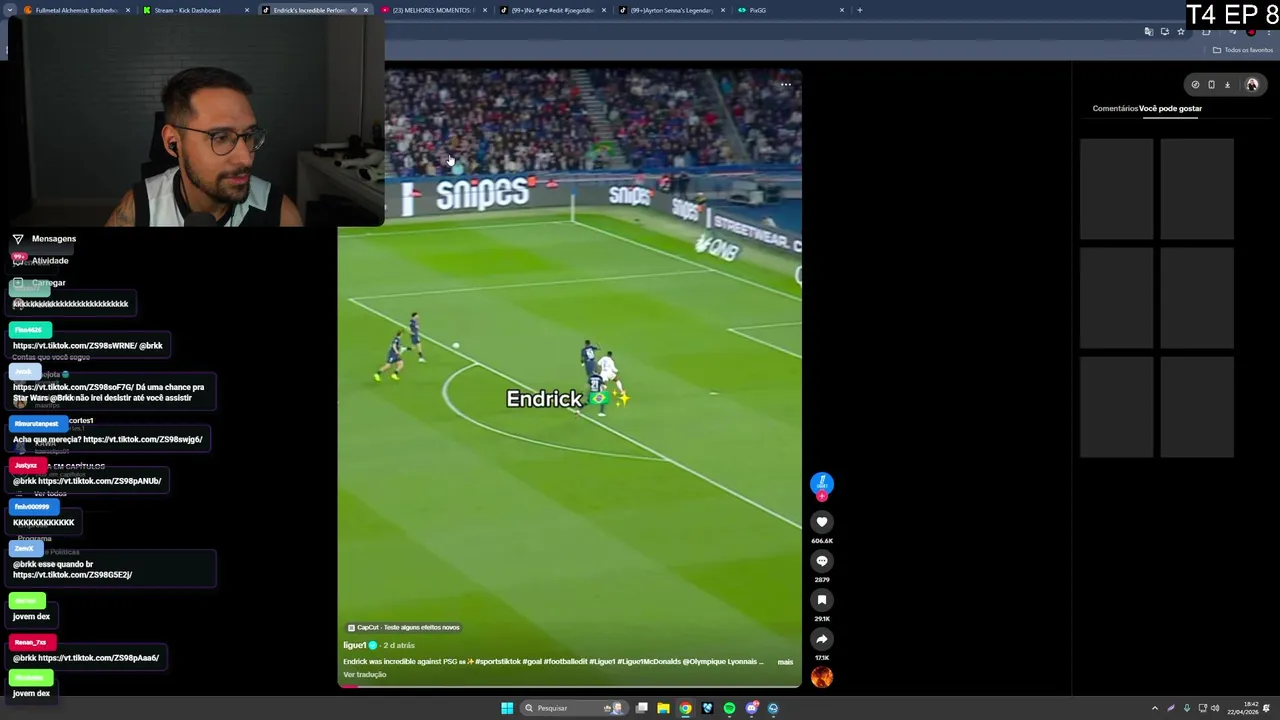The height and width of the screenshot is (720, 1280).
Task: Open tiktok link ending ZS98sWRNE
Action: tap(74, 346)
